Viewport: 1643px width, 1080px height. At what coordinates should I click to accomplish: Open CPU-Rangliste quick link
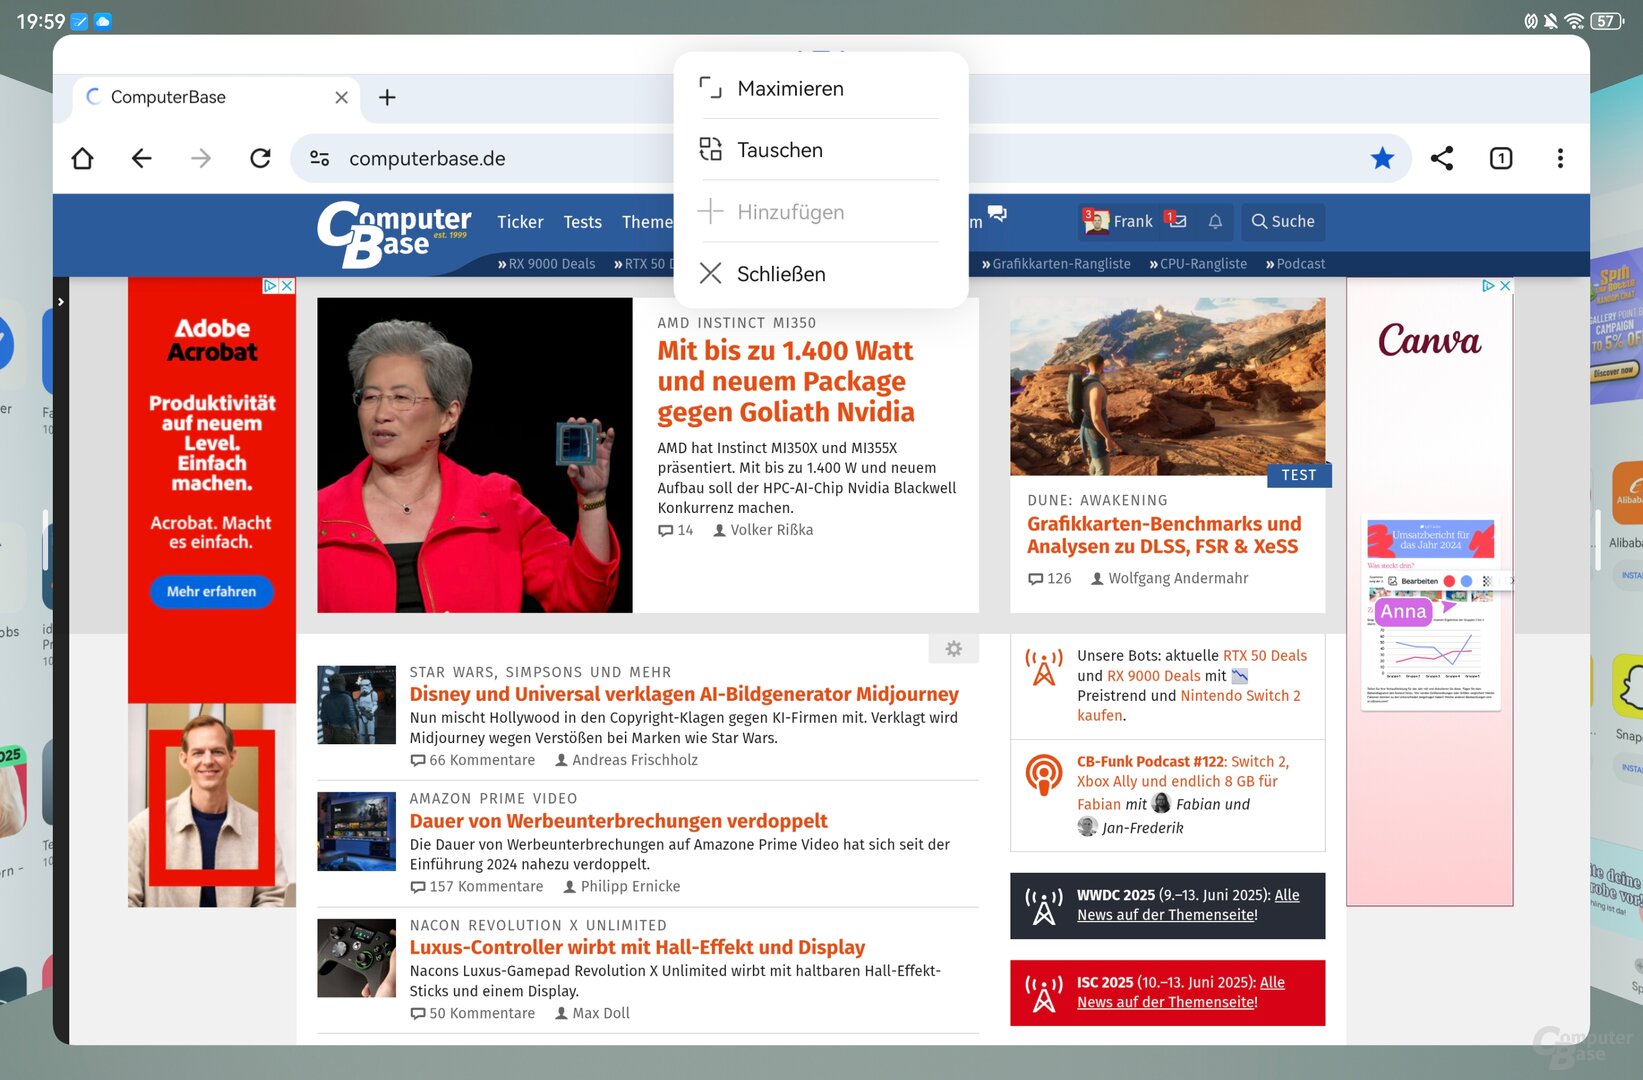pos(1198,264)
